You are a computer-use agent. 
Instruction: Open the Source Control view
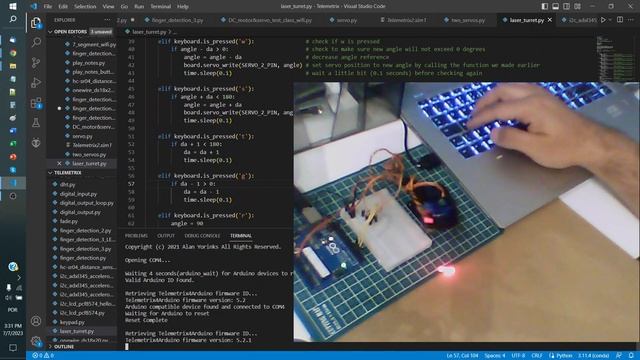36,62
